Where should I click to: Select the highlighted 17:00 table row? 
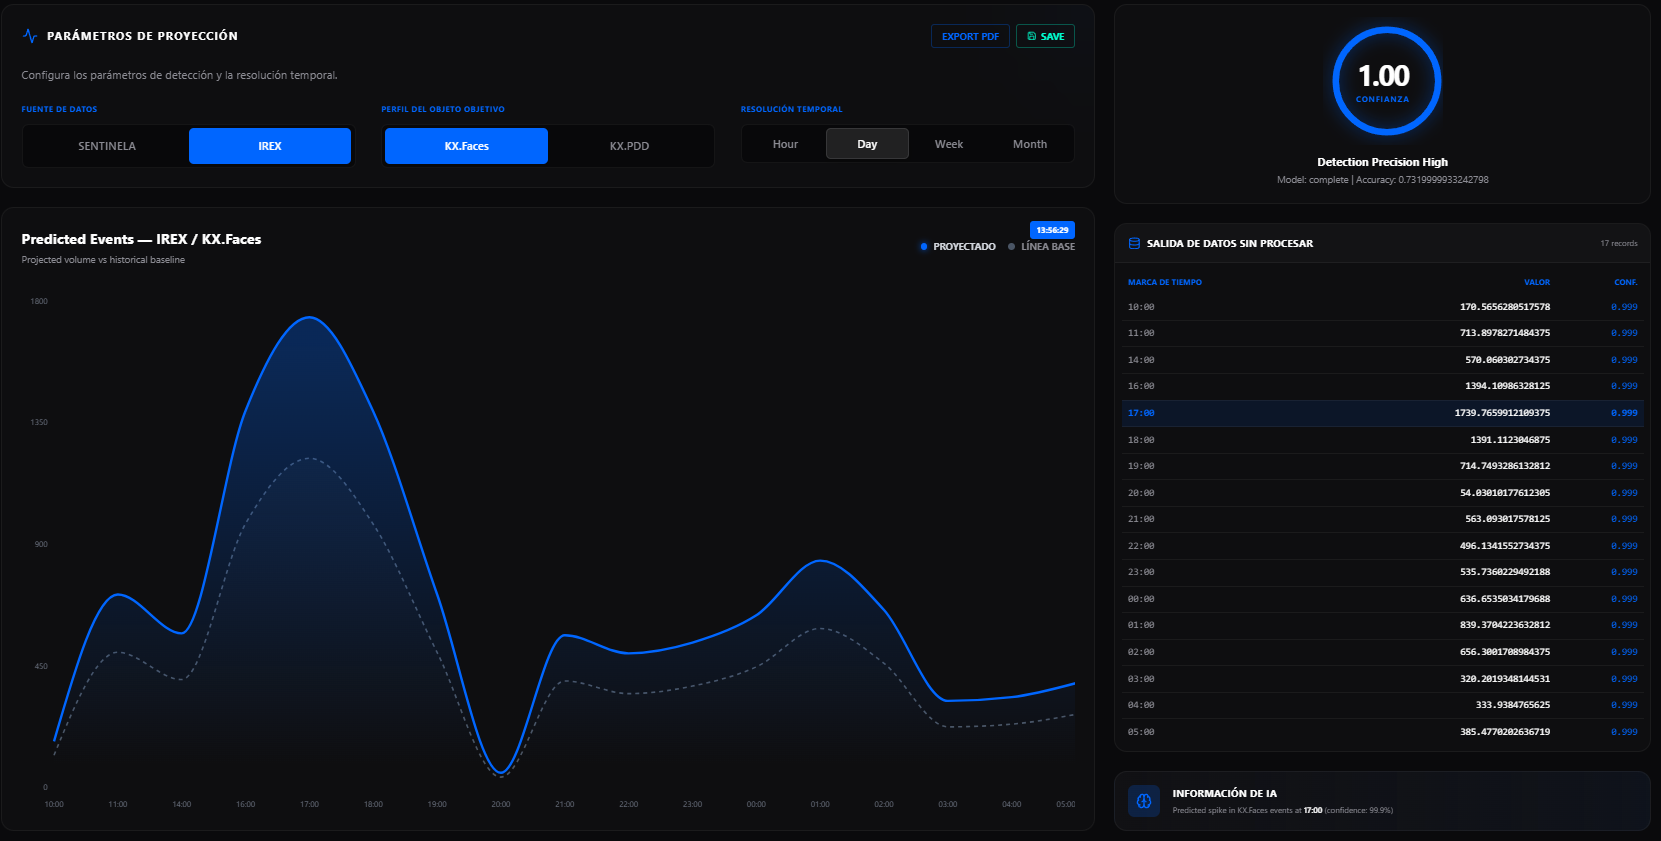(x=1382, y=413)
